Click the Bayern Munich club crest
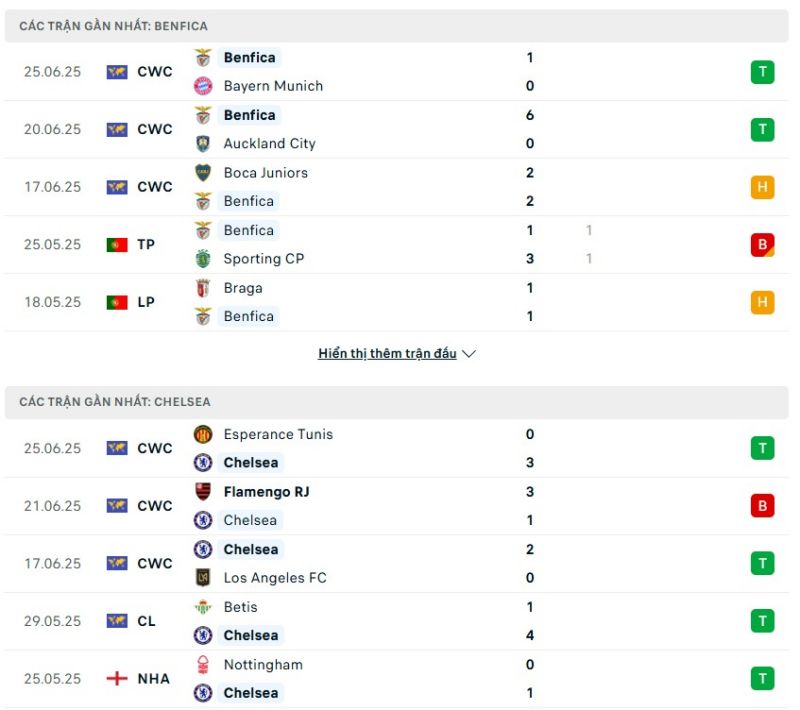The height and width of the screenshot is (710, 800). pyautogui.click(x=203, y=86)
